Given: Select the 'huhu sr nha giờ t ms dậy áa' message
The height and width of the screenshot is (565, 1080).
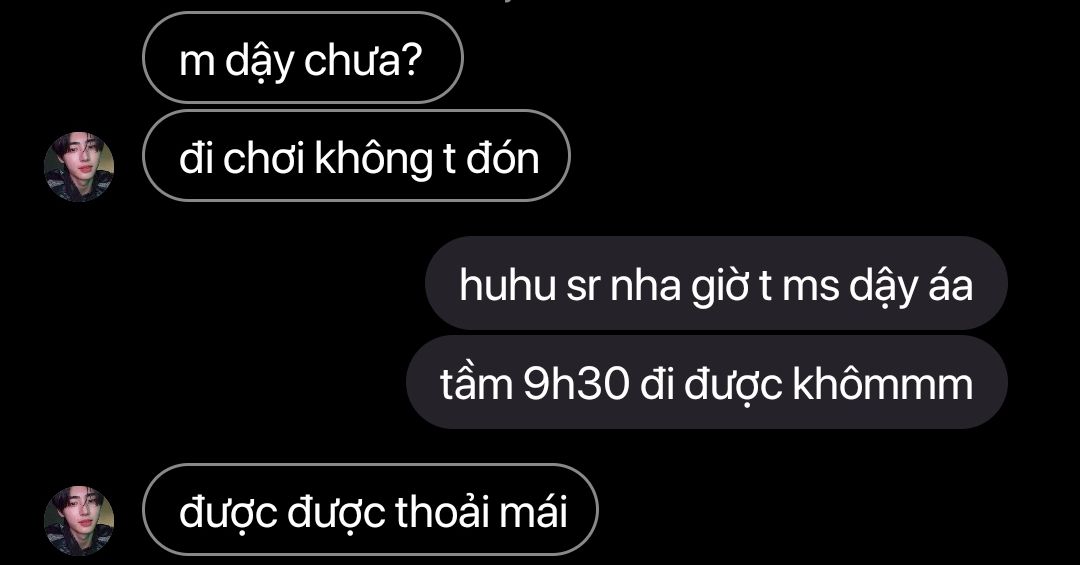Looking at the screenshot, I should [x=716, y=283].
